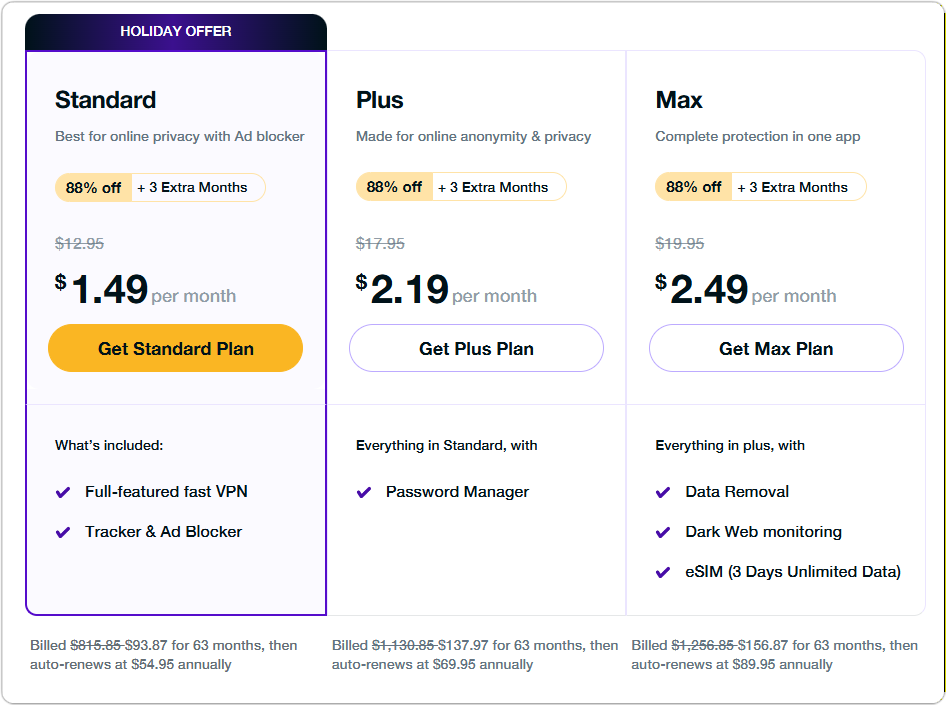Click checkmark beside Data Removal
The height and width of the screenshot is (705, 946).
pyautogui.click(x=663, y=492)
